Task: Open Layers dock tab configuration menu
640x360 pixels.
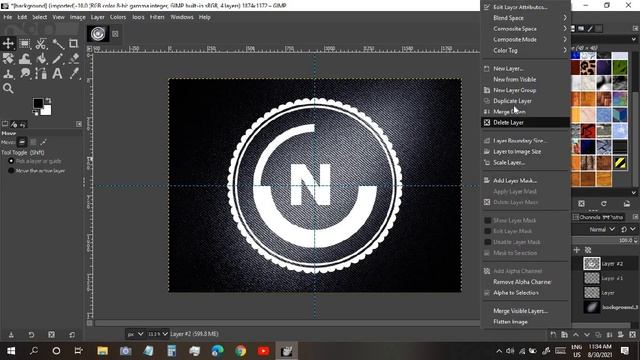Action: tap(635, 217)
